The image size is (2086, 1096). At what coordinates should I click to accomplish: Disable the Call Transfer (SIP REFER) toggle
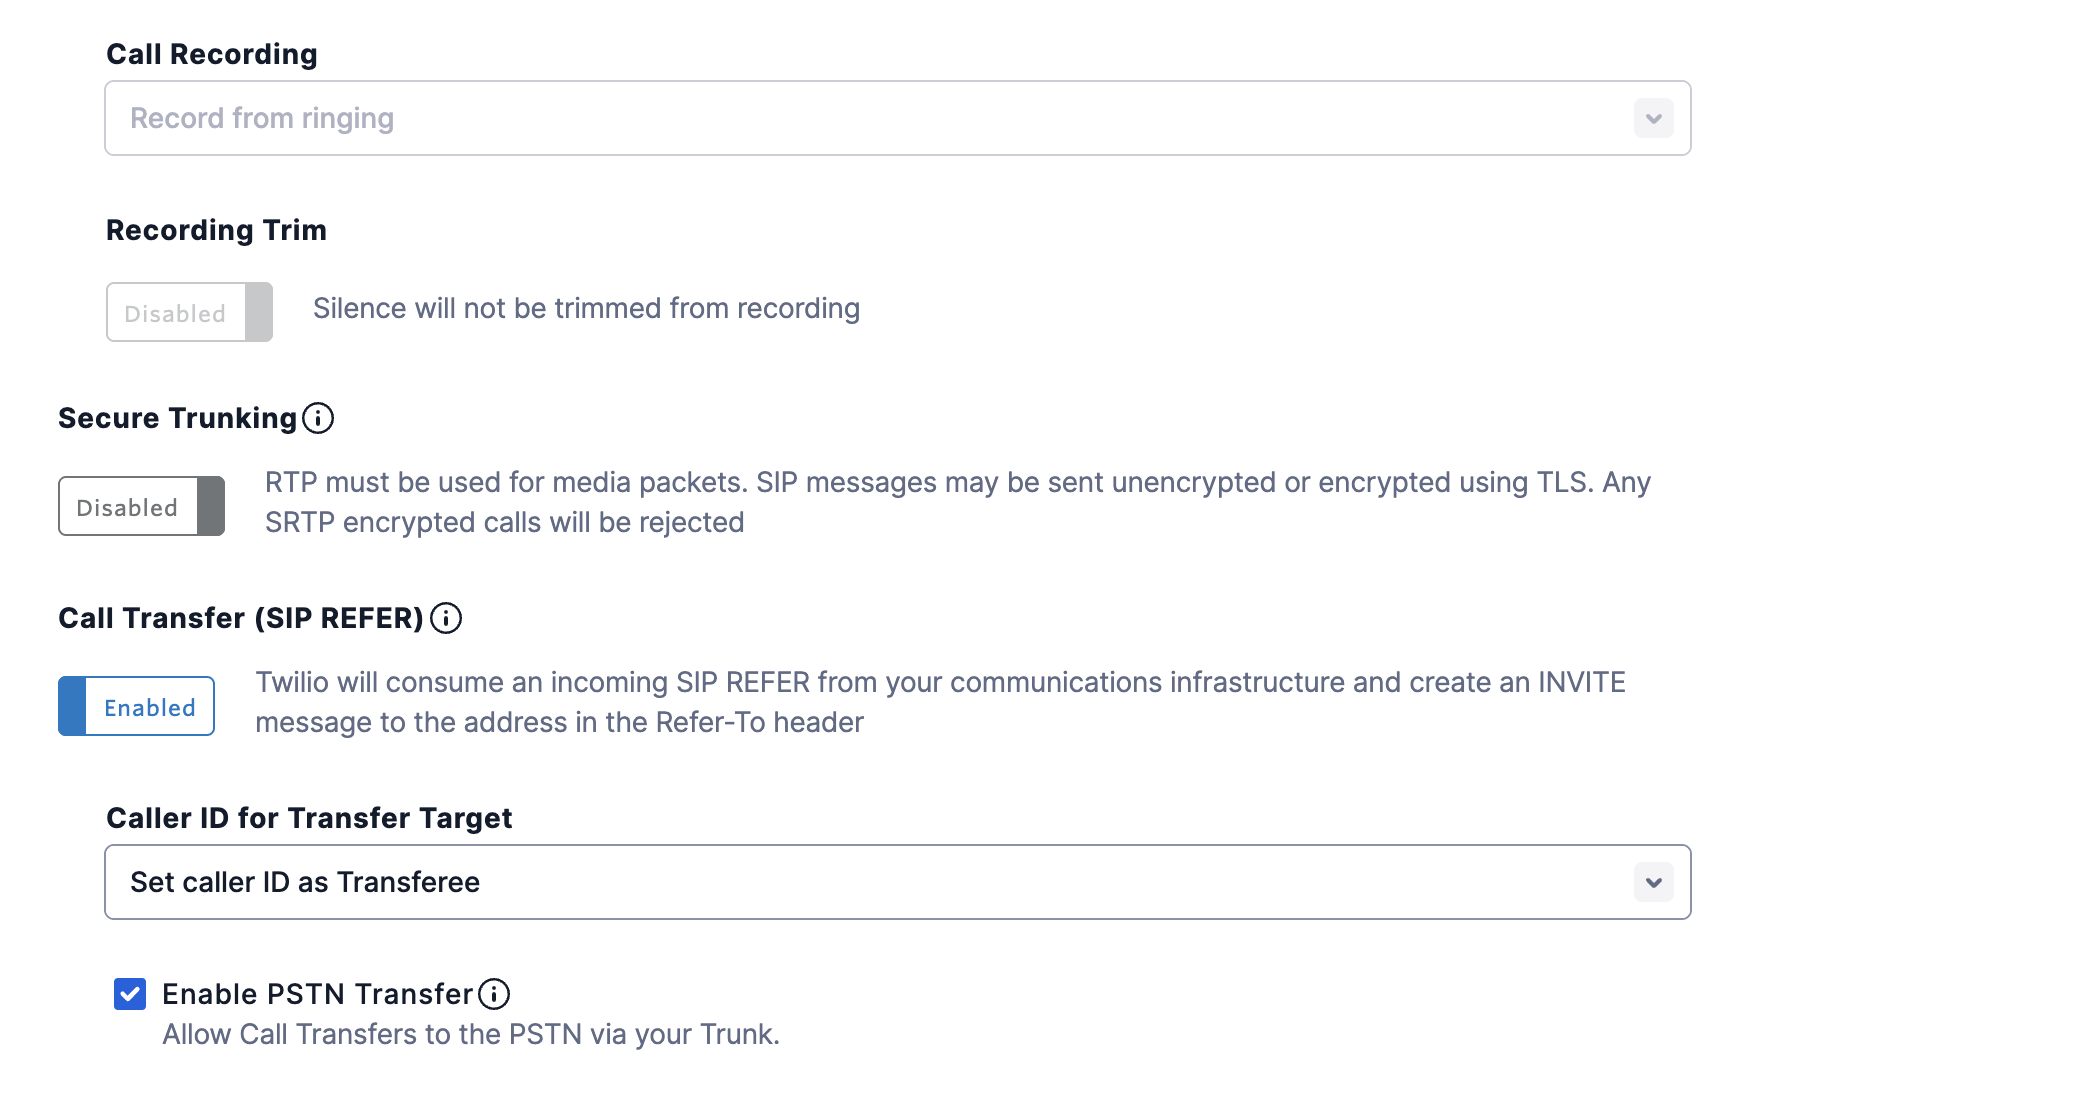pyautogui.click(x=136, y=705)
